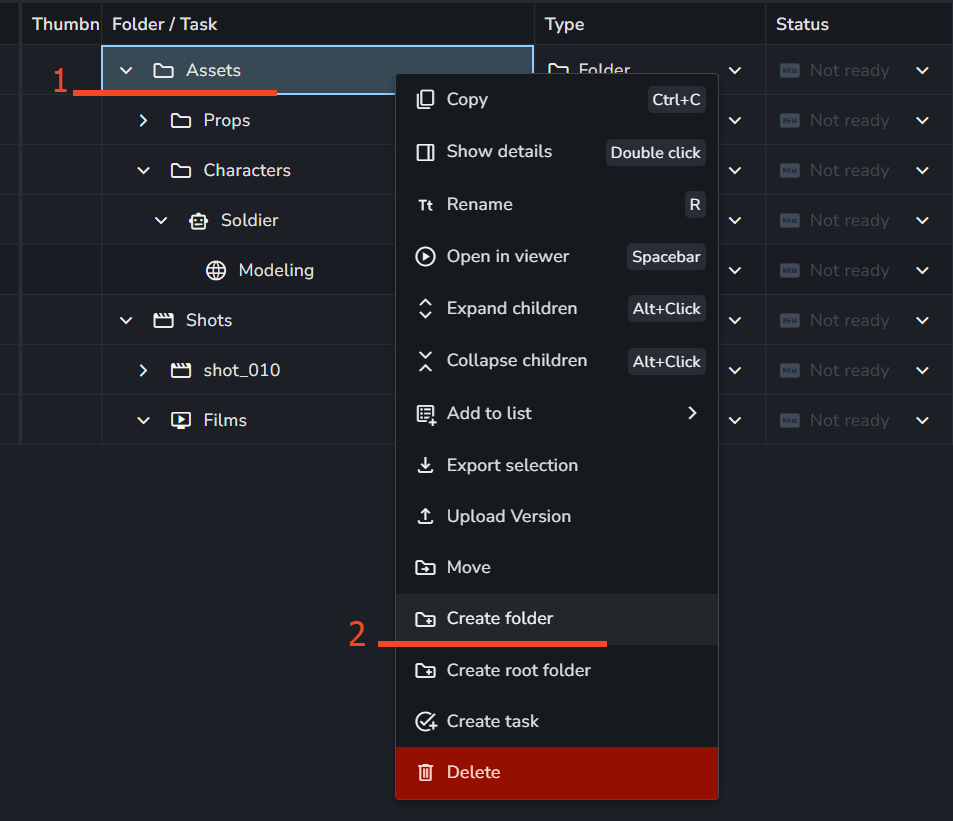Click the shot_010 clapperboard icon
The height and width of the screenshot is (821, 953).
pos(181,371)
